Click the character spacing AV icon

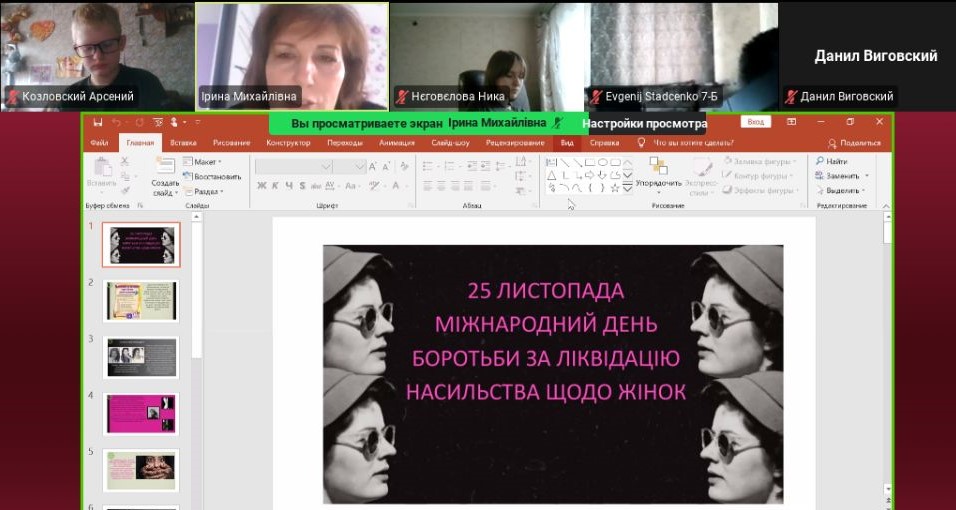click(330, 185)
